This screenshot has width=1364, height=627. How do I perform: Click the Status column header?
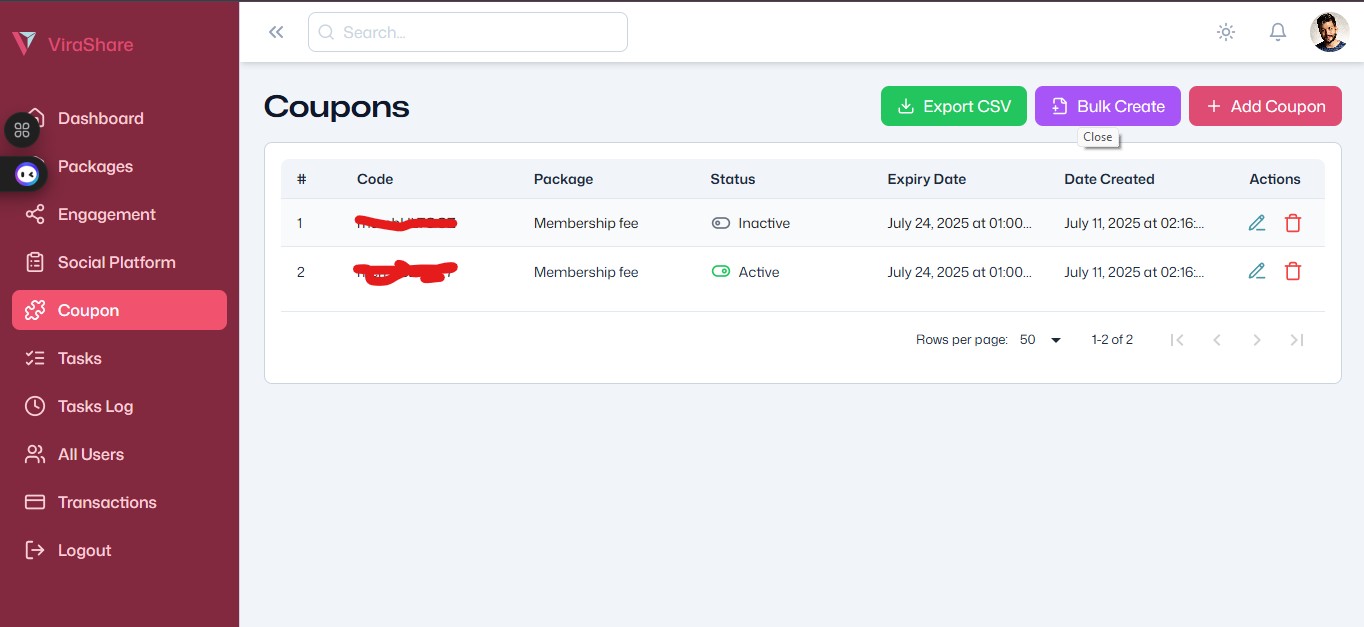[x=733, y=179]
